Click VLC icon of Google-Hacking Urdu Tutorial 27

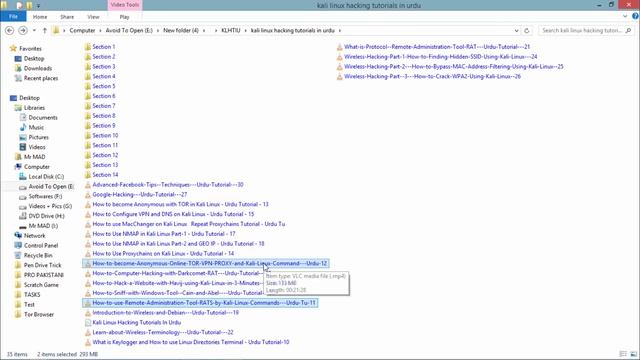(x=88, y=195)
